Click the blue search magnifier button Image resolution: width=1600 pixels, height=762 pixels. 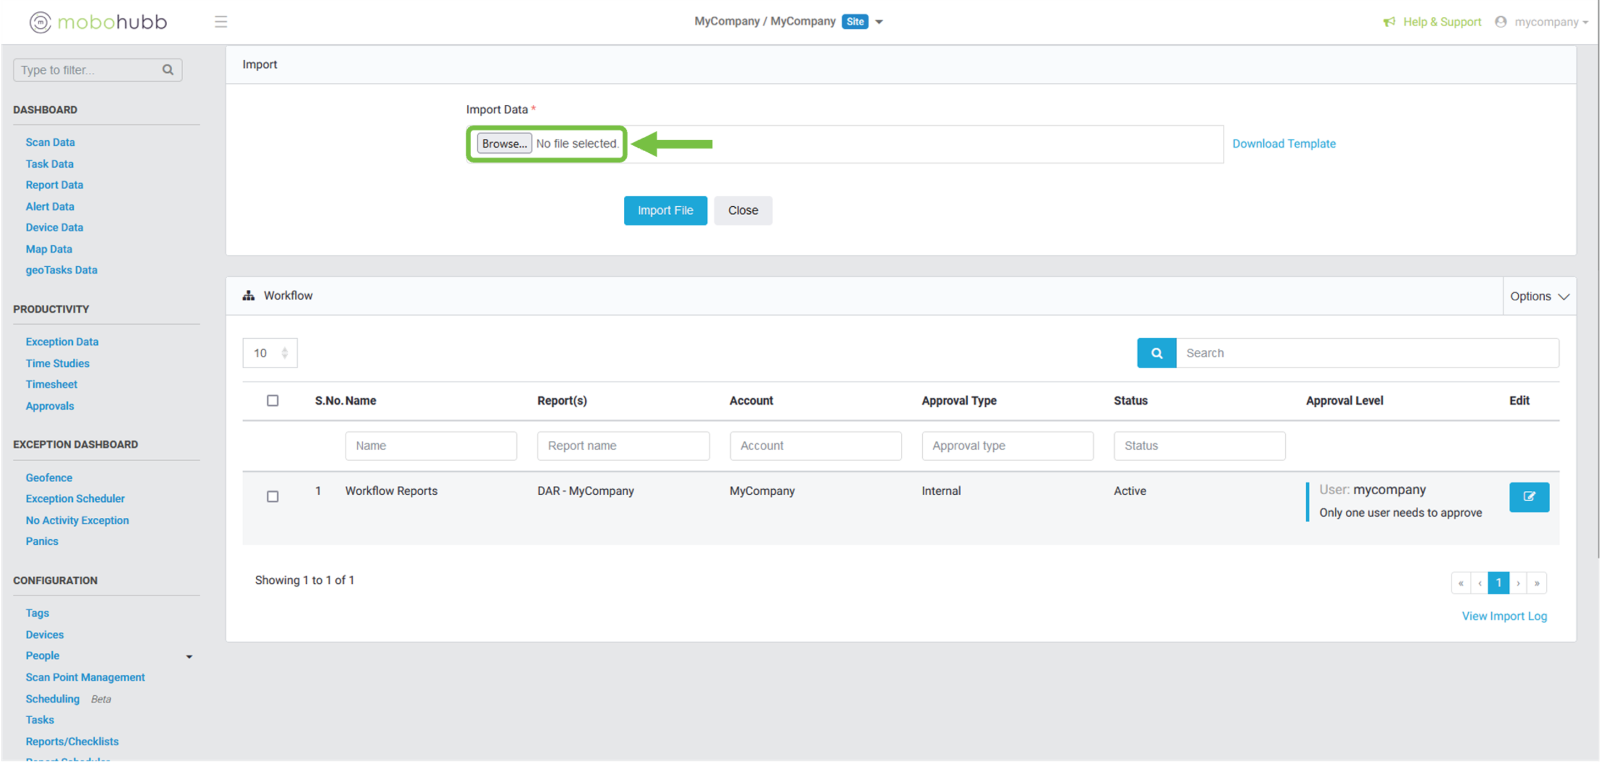click(x=1156, y=353)
